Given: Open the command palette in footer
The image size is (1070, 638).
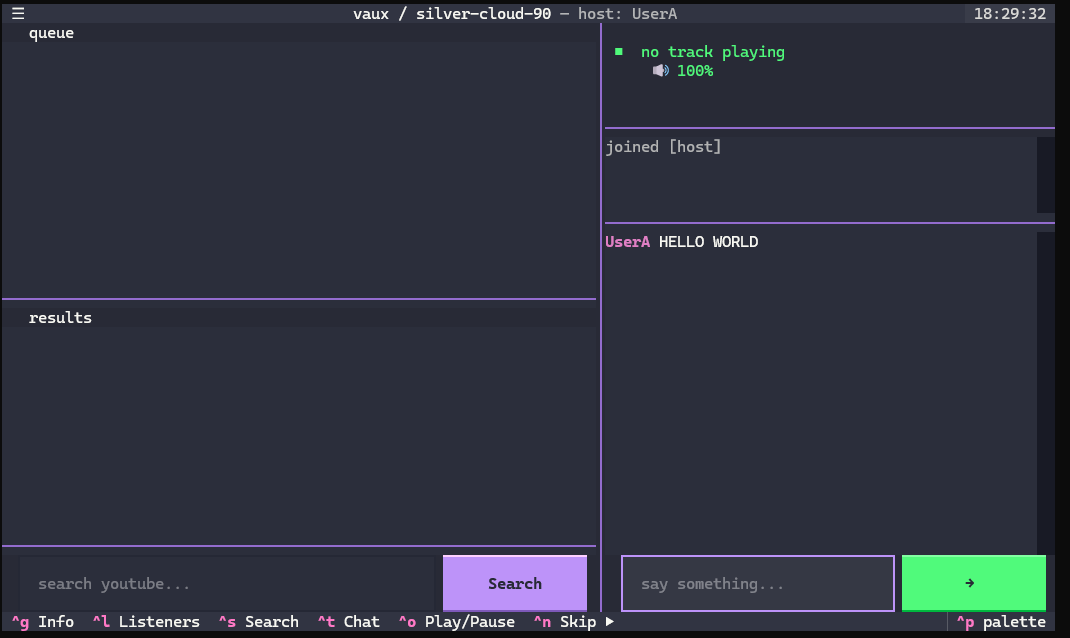Looking at the screenshot, I should (x=1001, y=622).
